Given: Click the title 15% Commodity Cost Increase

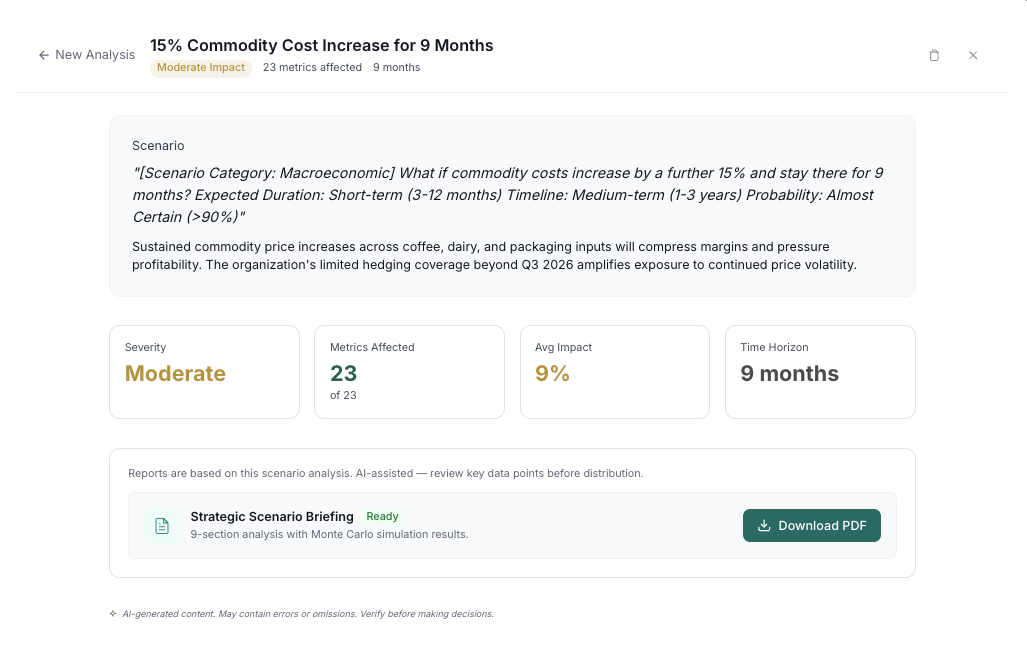Looking at the screenshot, I should pyautogui.click(x=321, y=45).
